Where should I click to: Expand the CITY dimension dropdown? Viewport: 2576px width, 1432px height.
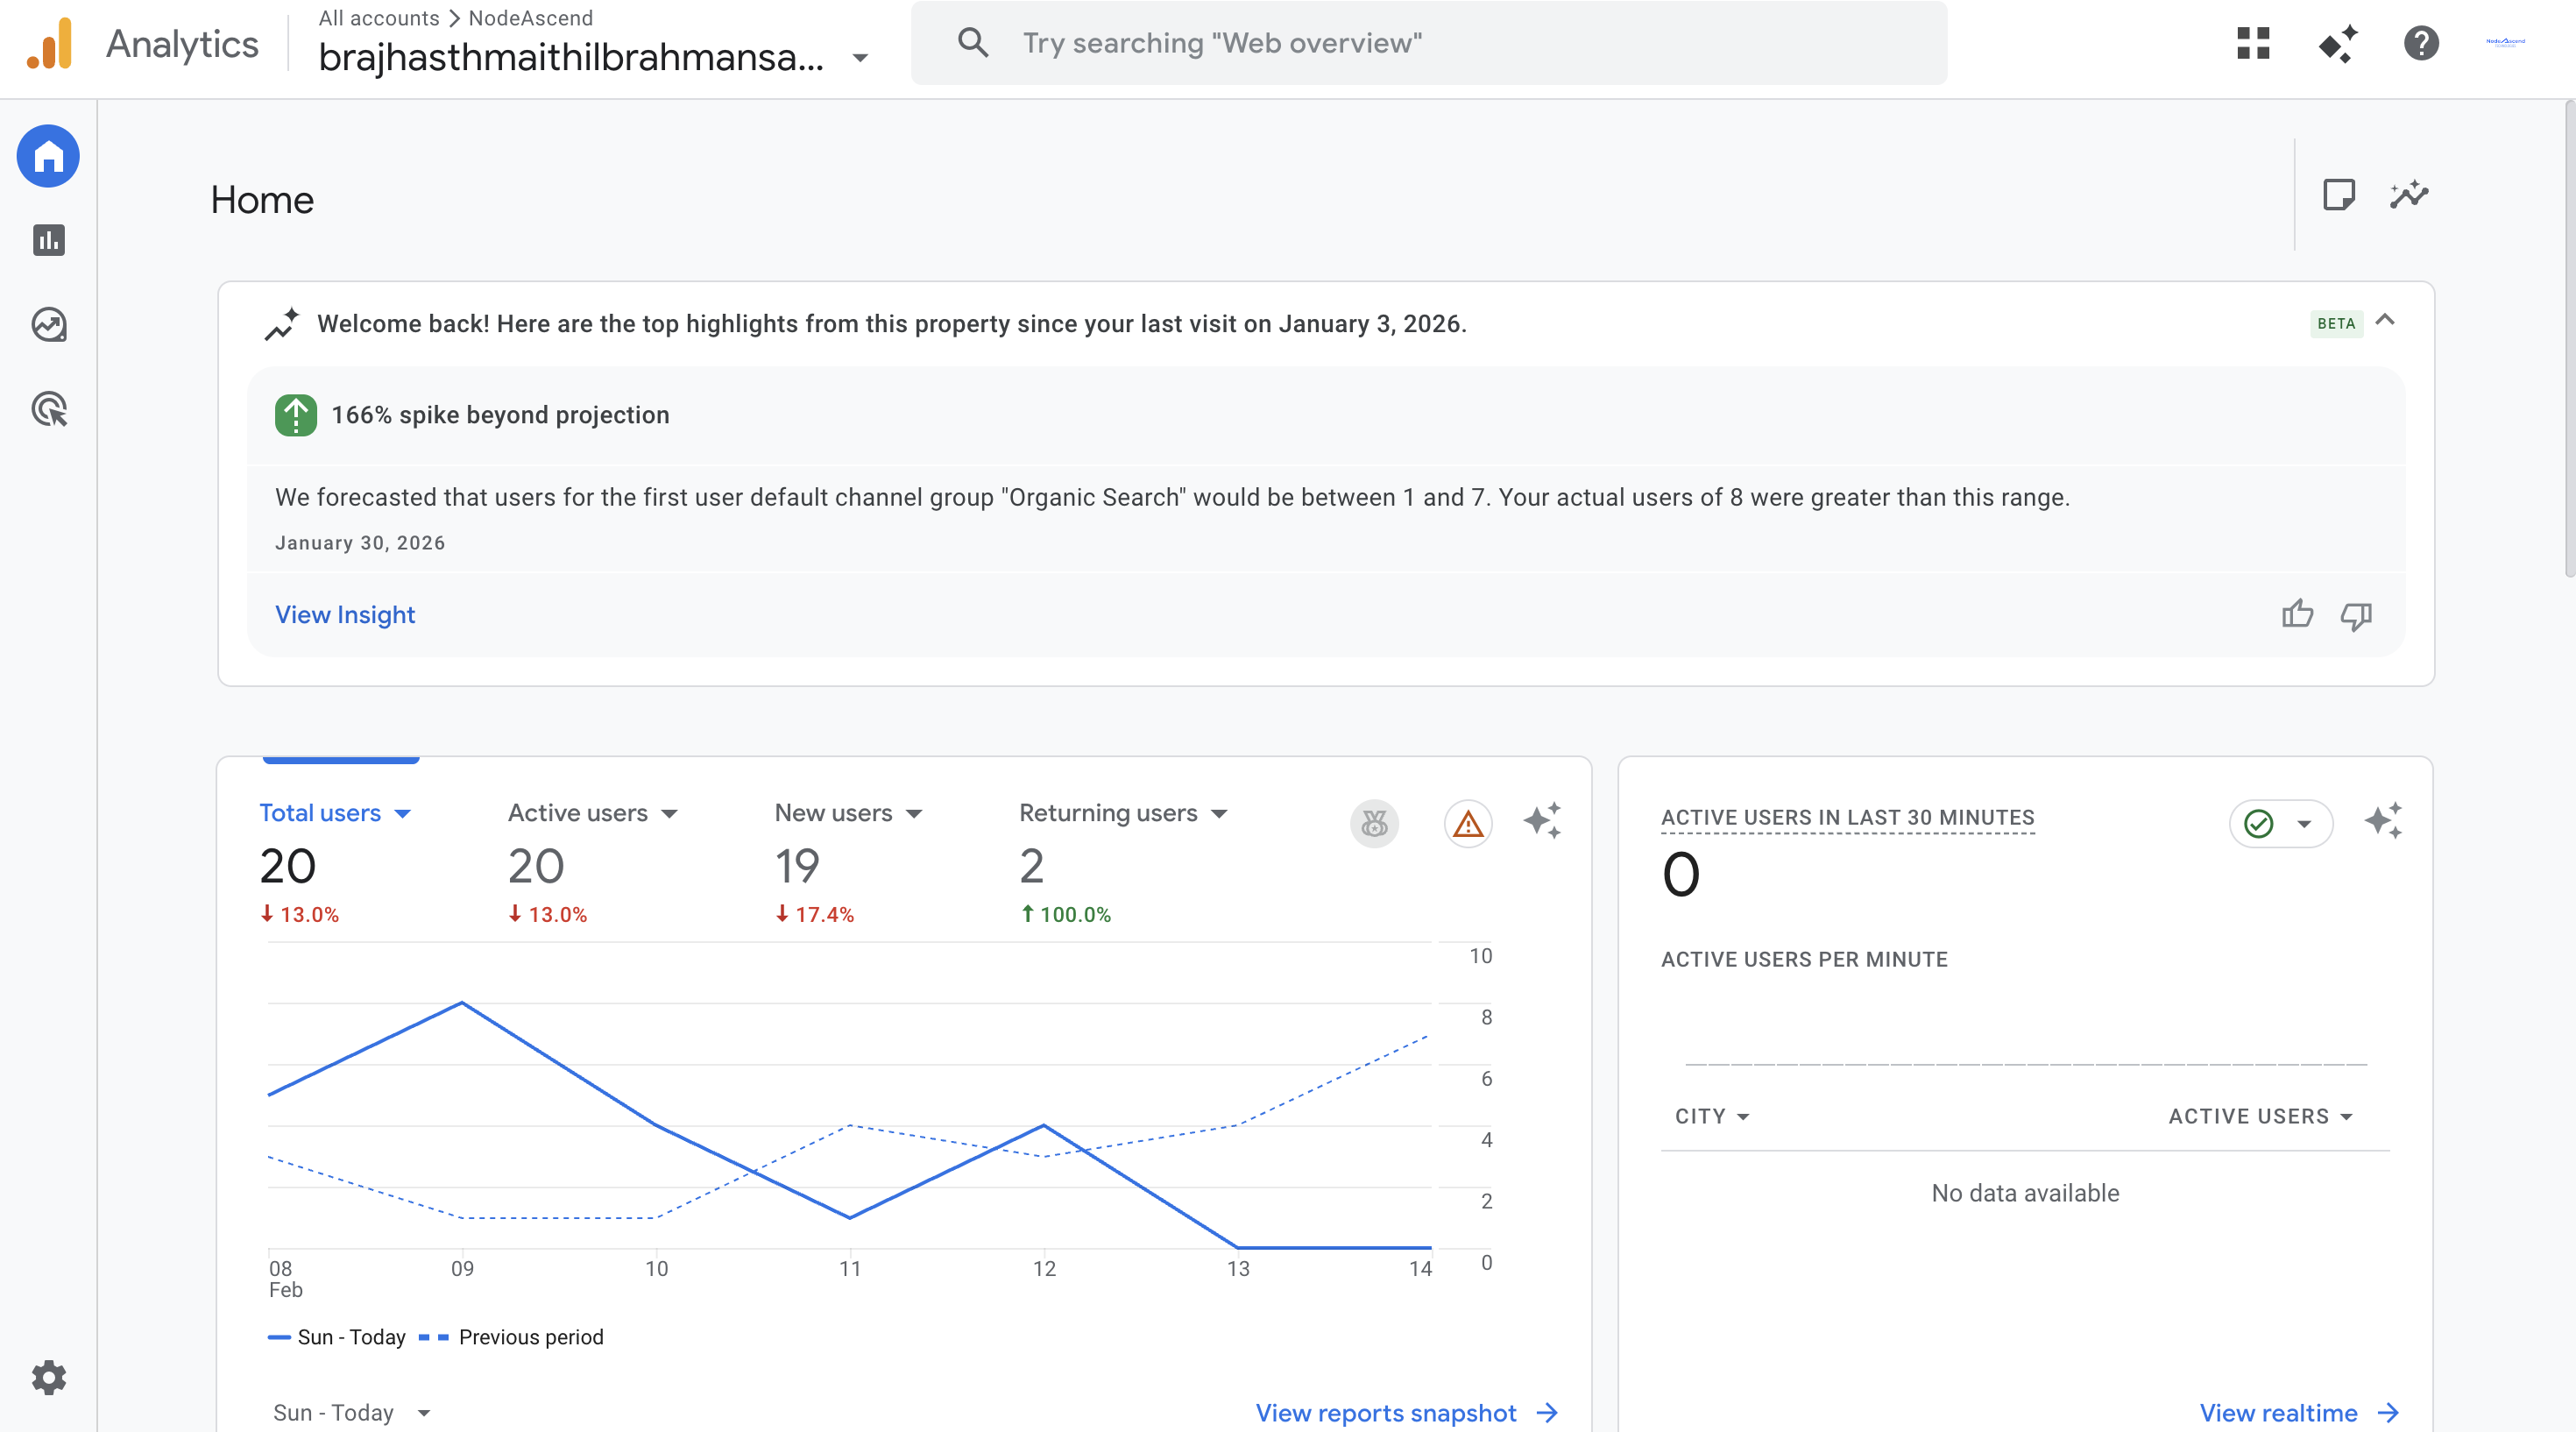tap(1712, 1116)
